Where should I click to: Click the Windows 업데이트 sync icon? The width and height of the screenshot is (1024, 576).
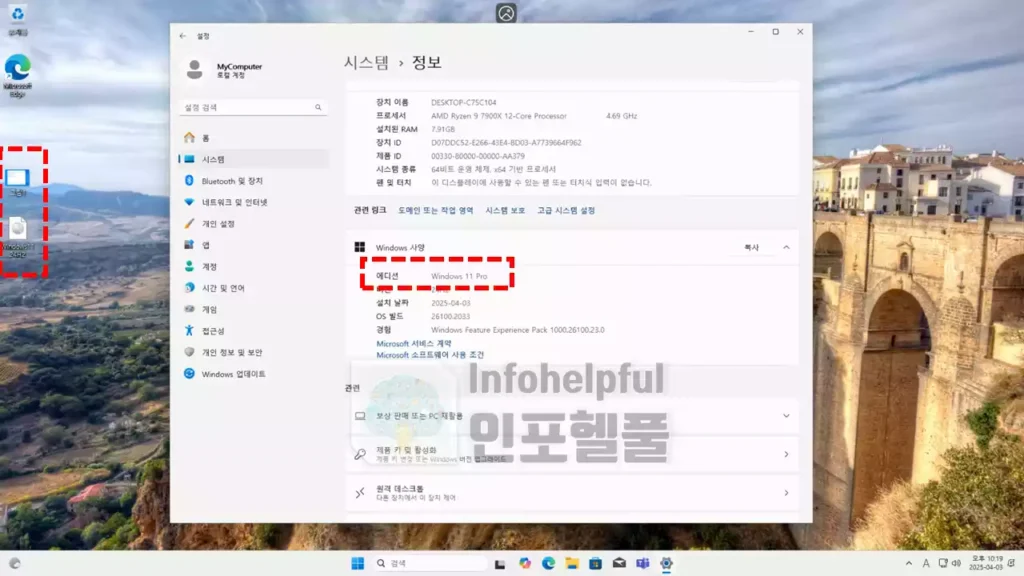tap(189, 374)
